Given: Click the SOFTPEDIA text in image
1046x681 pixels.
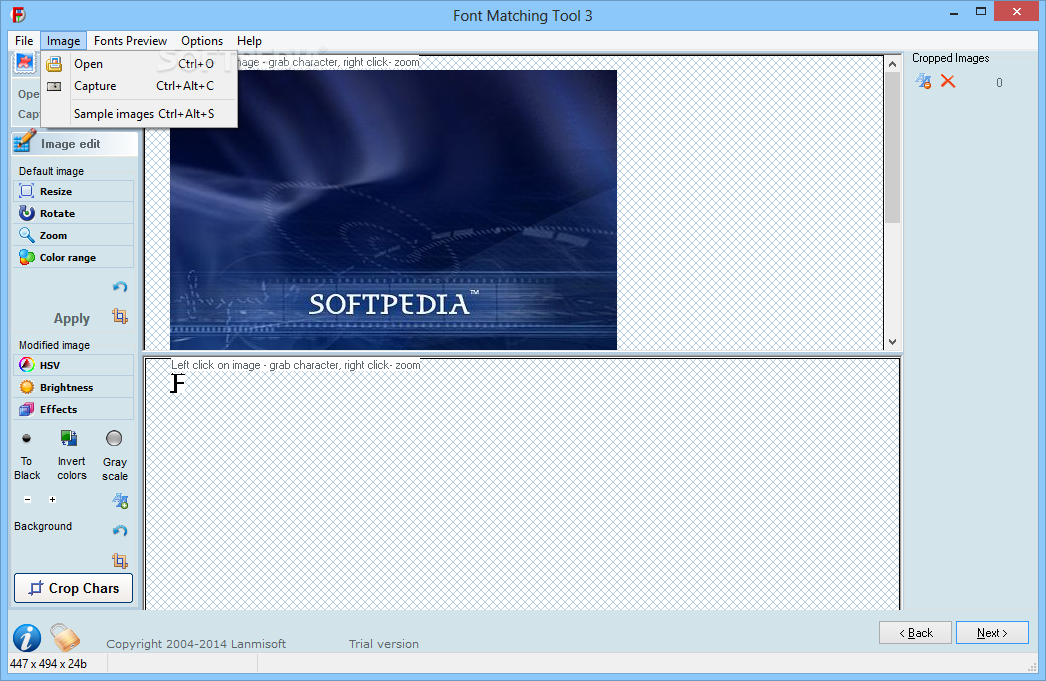Looking at the screenshot, I should click(x=388, y=305).
